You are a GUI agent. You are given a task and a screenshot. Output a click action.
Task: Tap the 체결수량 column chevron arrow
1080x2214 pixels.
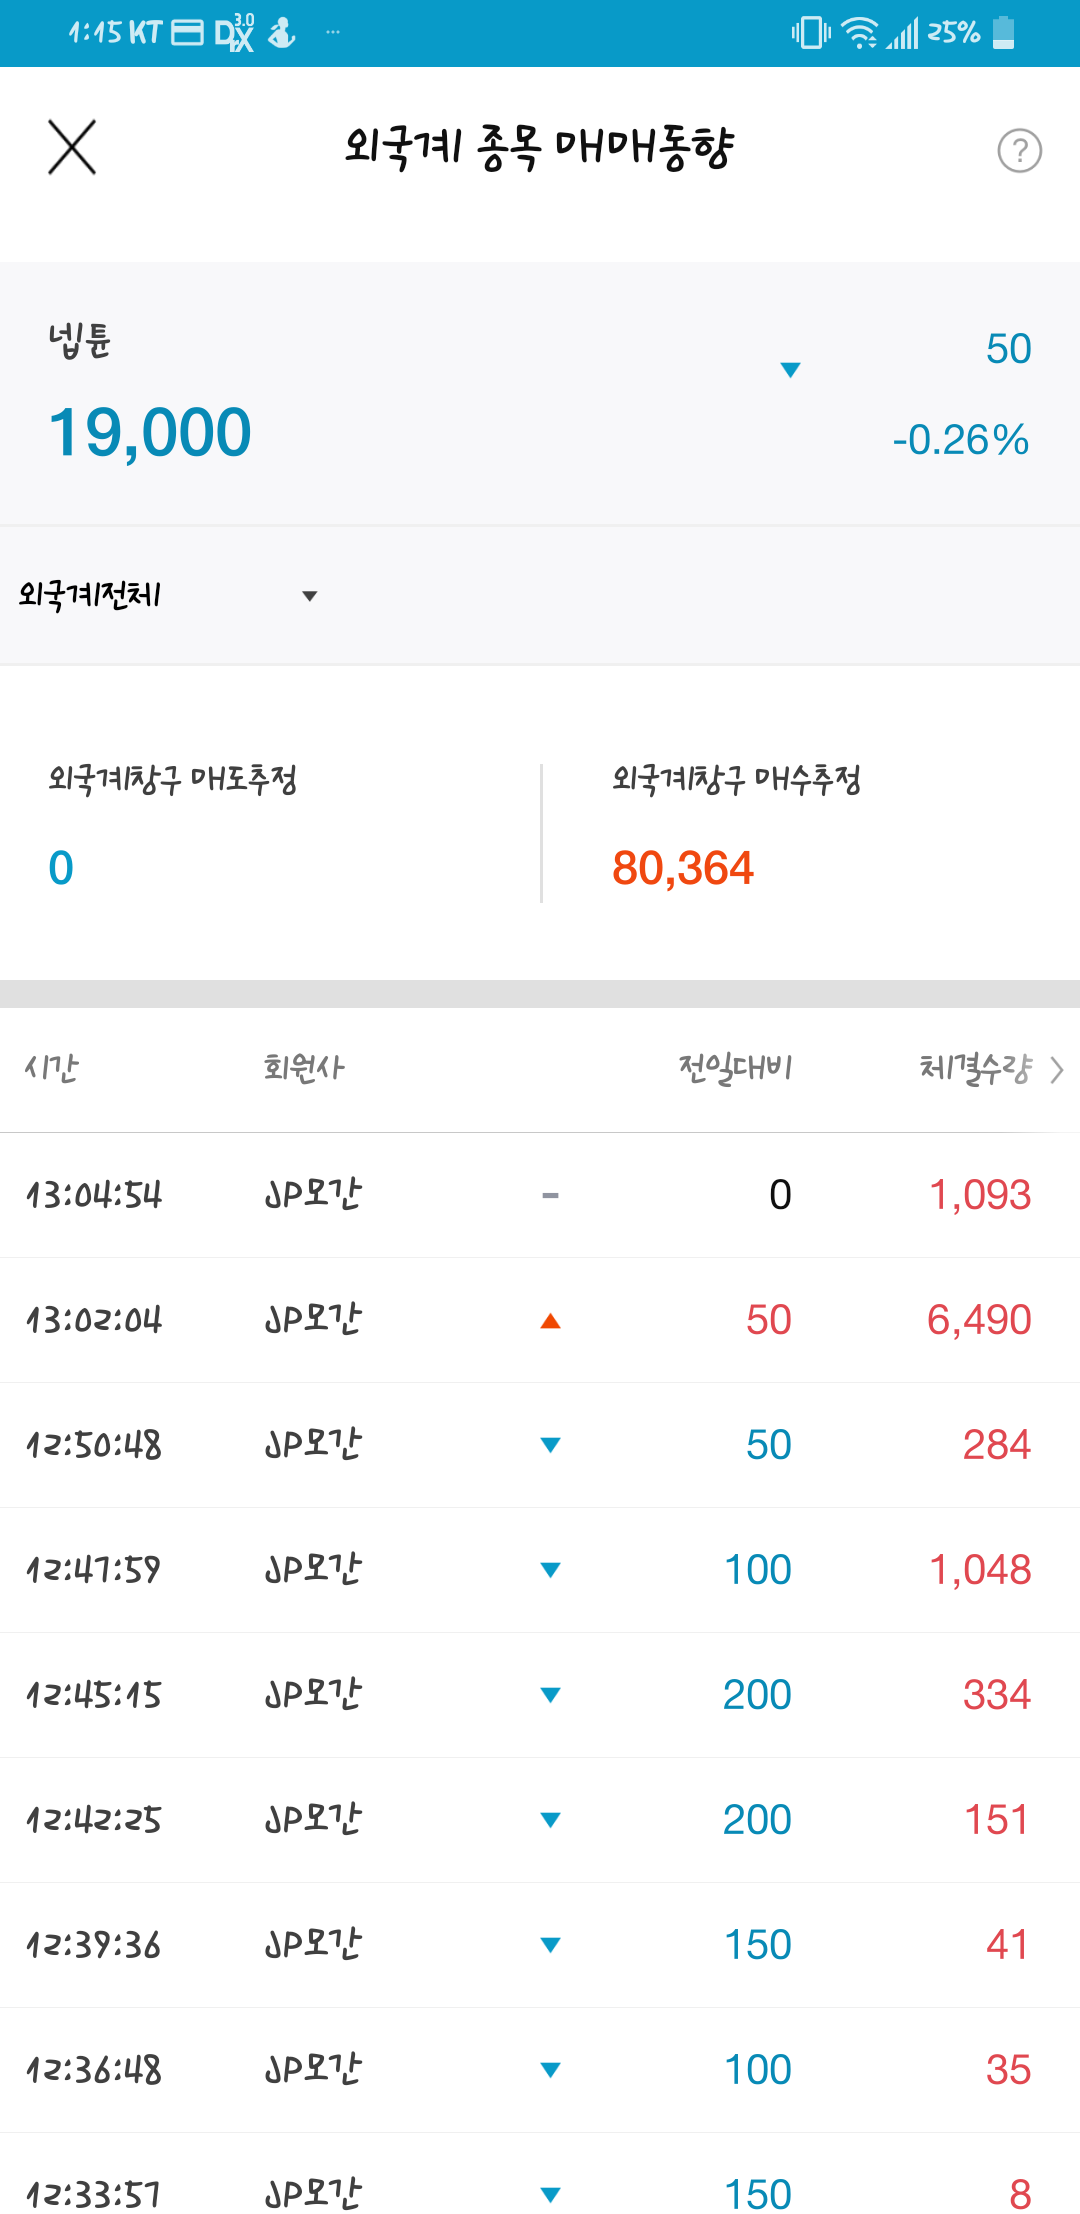pyautogui.click(x=1057, y=1070)
